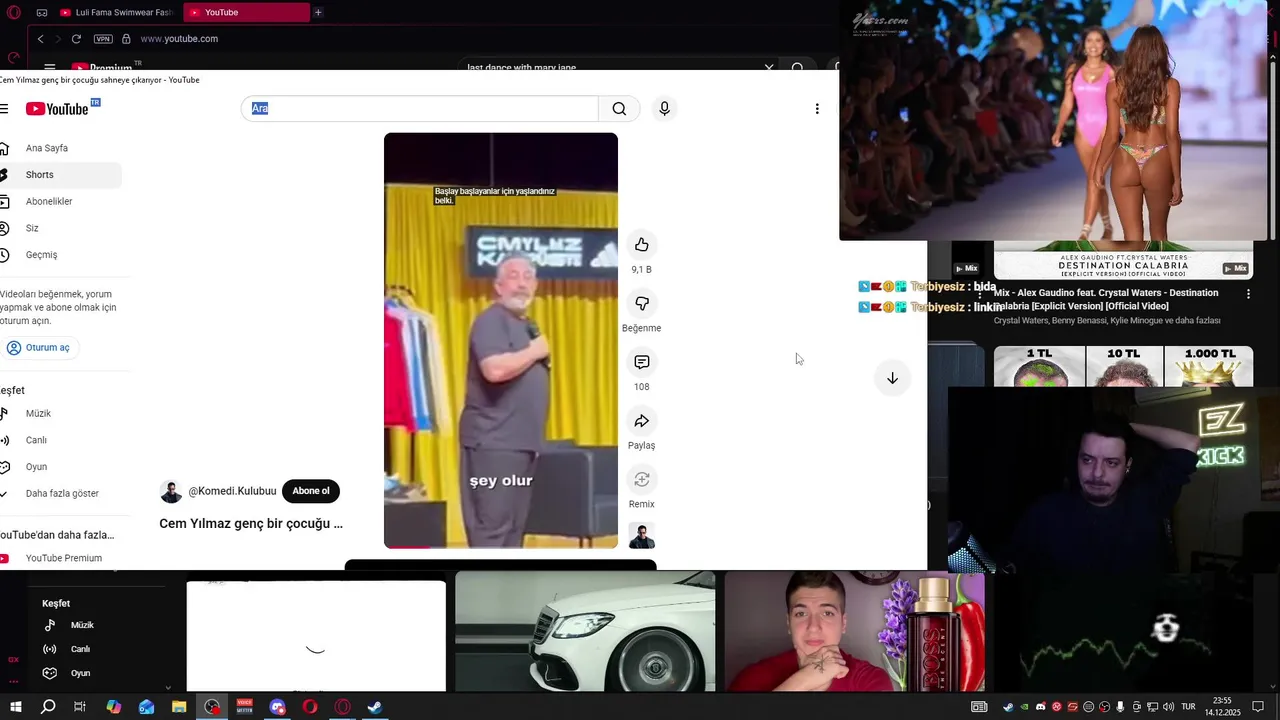Open the Boss perfume video thumbnail
Screen dimensions: 1280x720
854,631
